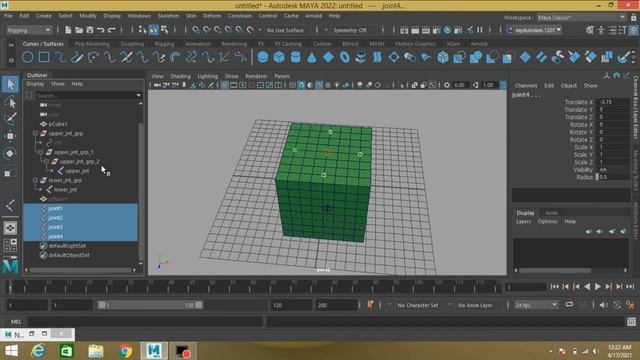Switch to the Poly Modeling shelf tab
This screenshot has height=360, width=640.
92,44
